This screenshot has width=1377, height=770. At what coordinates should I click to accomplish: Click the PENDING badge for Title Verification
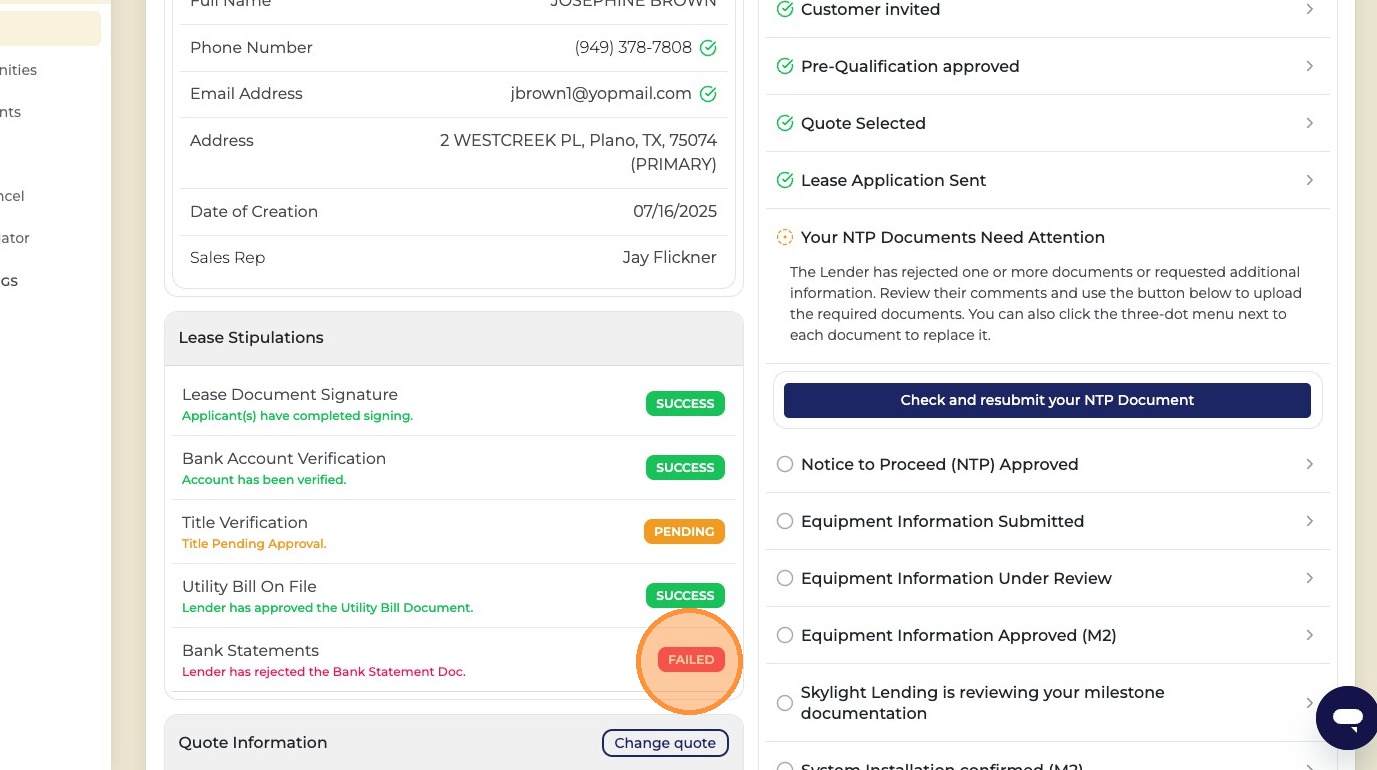[x=684, y=532]
